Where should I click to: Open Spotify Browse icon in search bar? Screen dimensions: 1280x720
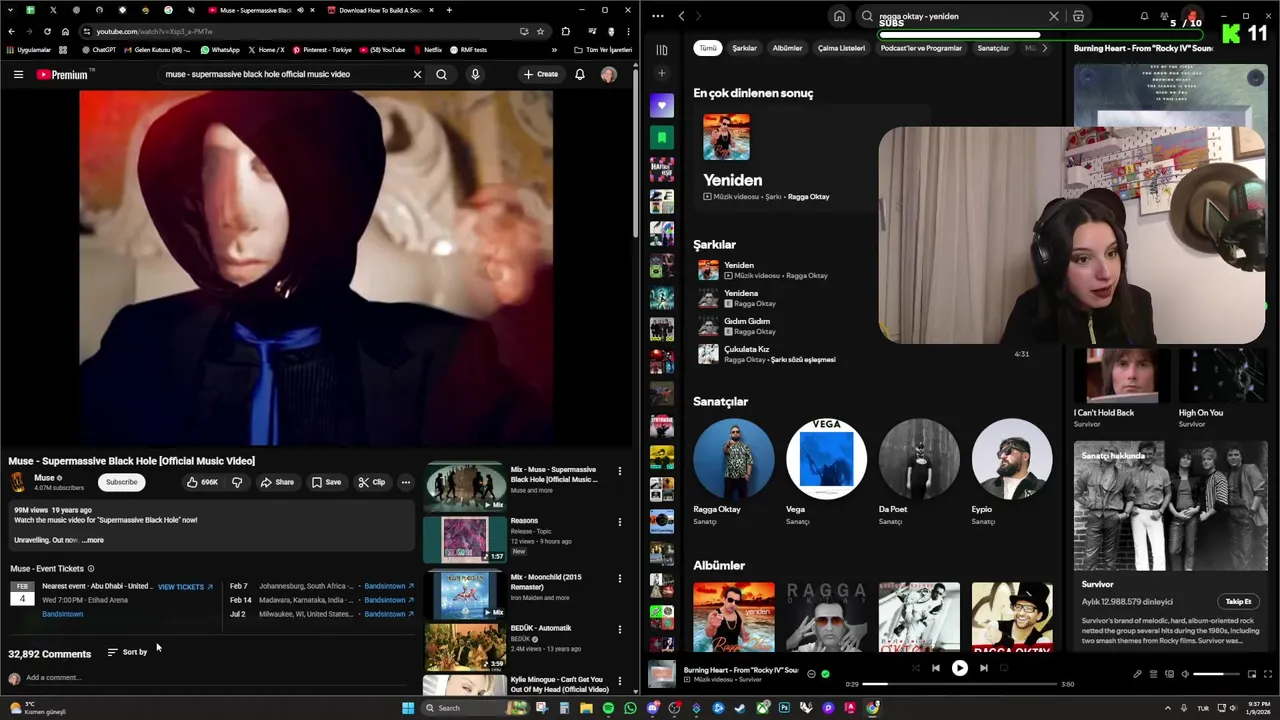coord(1078,16)
